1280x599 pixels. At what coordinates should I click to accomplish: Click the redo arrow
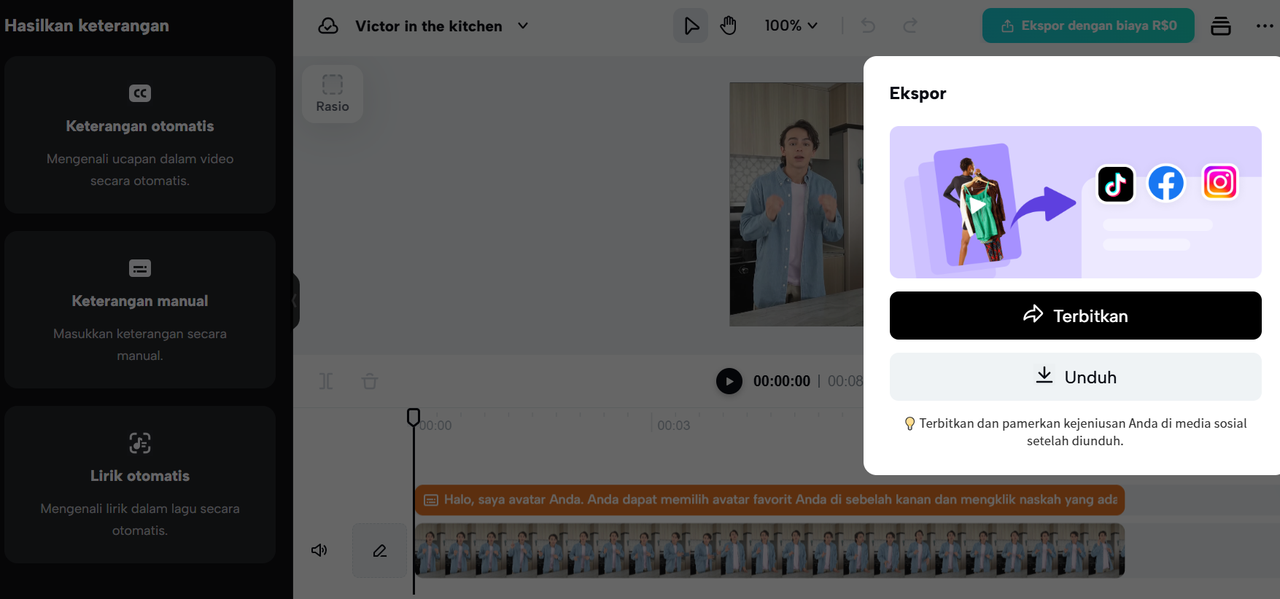pos(910,26)
